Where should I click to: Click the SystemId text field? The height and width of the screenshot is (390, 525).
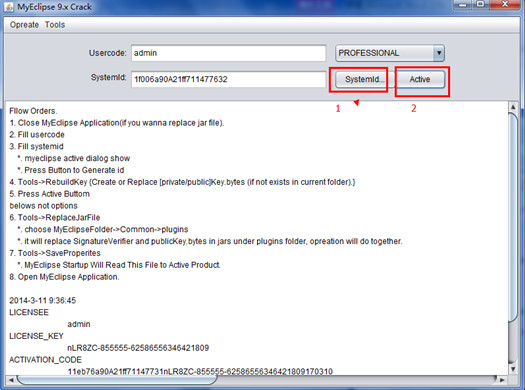(229, 79)
